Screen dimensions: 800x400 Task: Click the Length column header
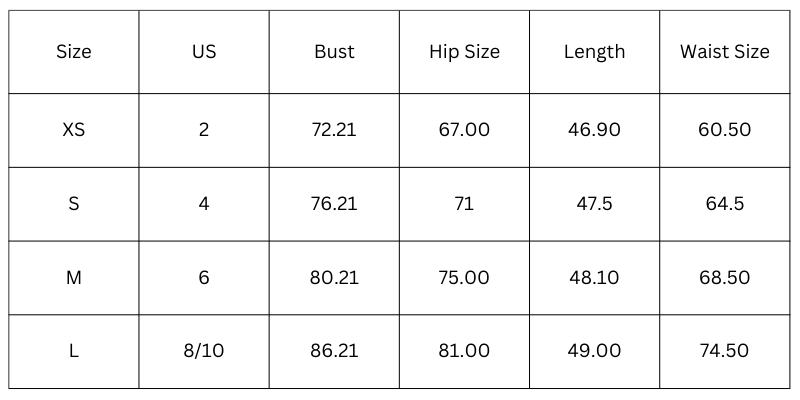coord(594,52)
